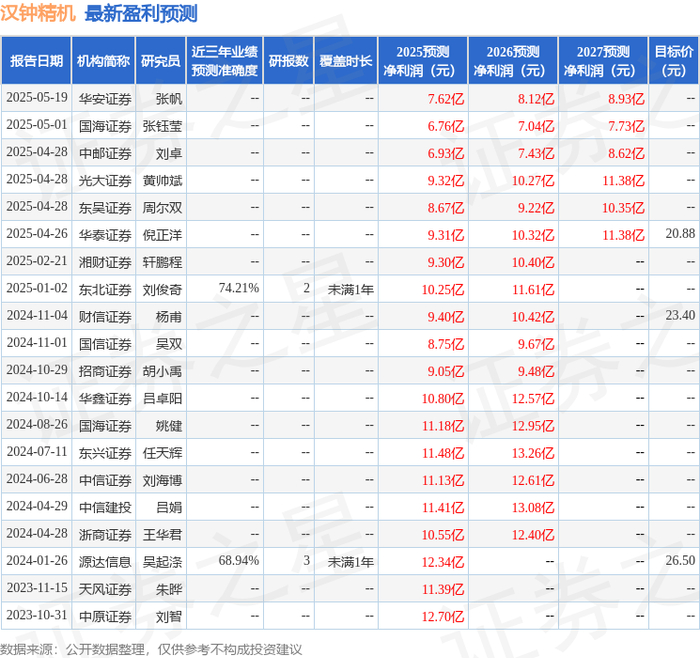The width and height of the screenshot is (700, 658).
Task: Click 源达信息 institution cell
Action: pos(105,562)
